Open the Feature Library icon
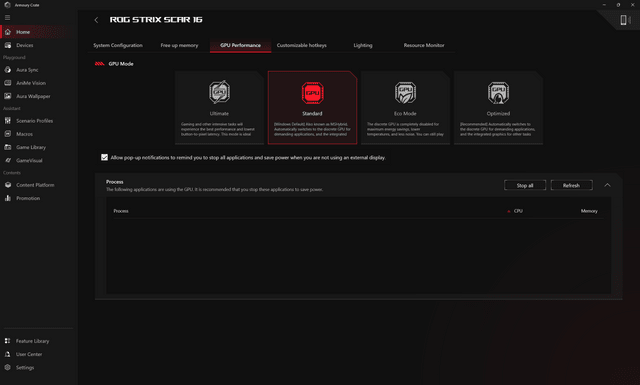Viewport: 640px width, 385px height. point(8,341)
